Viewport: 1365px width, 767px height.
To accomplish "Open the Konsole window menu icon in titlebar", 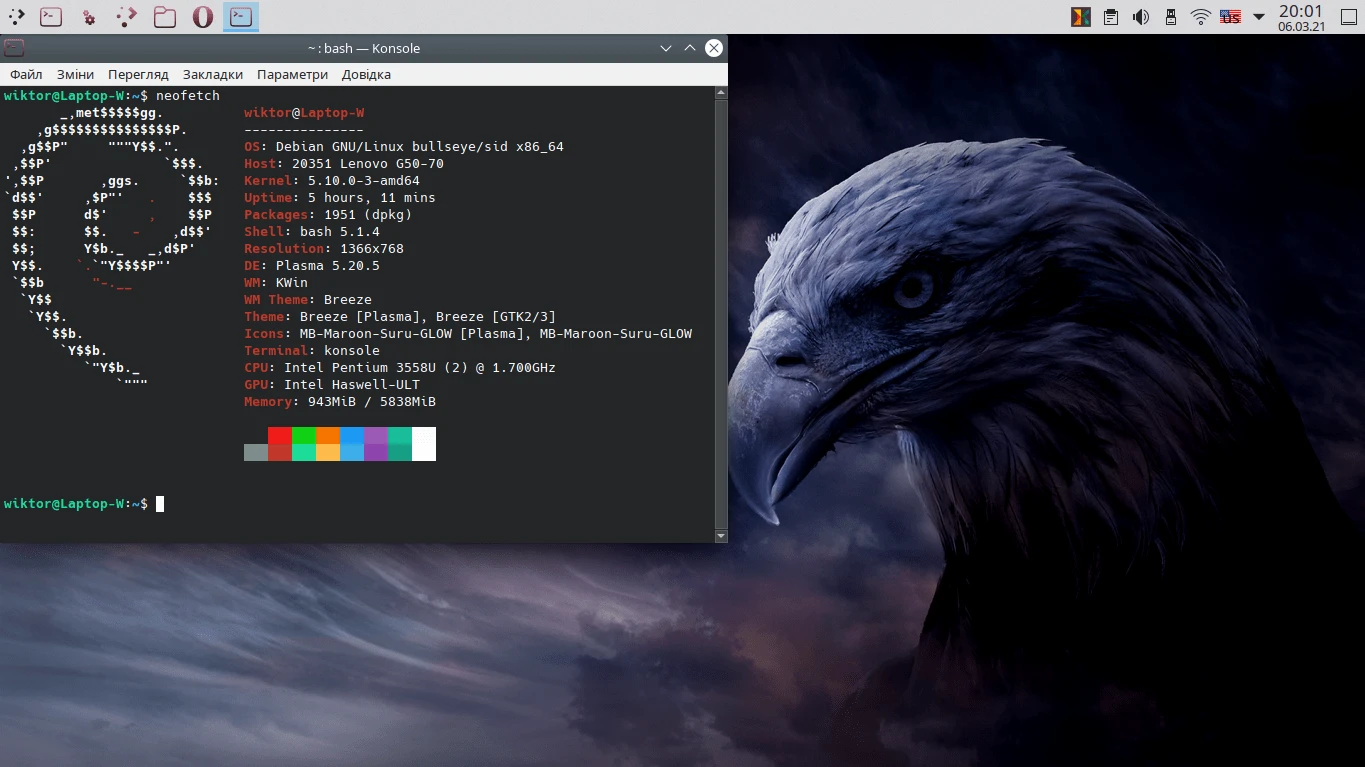I will tap(14, 48).
